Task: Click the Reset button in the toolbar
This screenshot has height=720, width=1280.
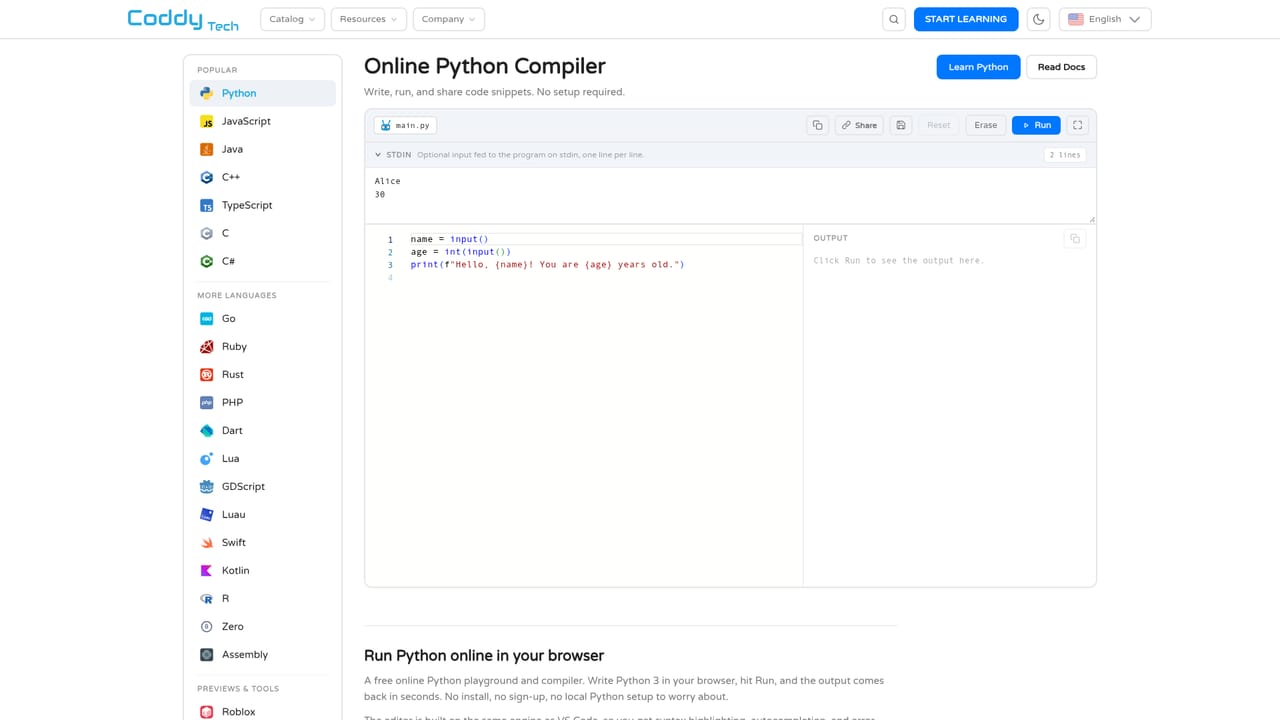Action: pos(938,125)
